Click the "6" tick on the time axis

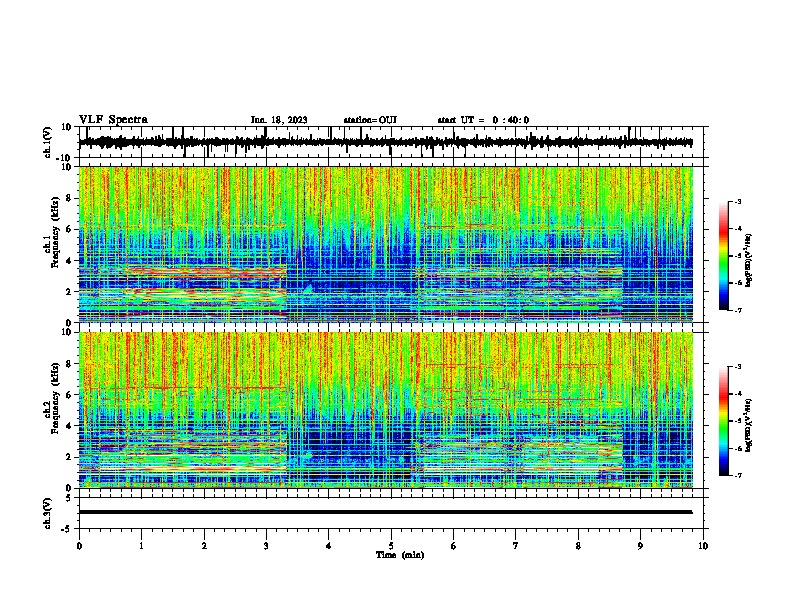(454, 546)
